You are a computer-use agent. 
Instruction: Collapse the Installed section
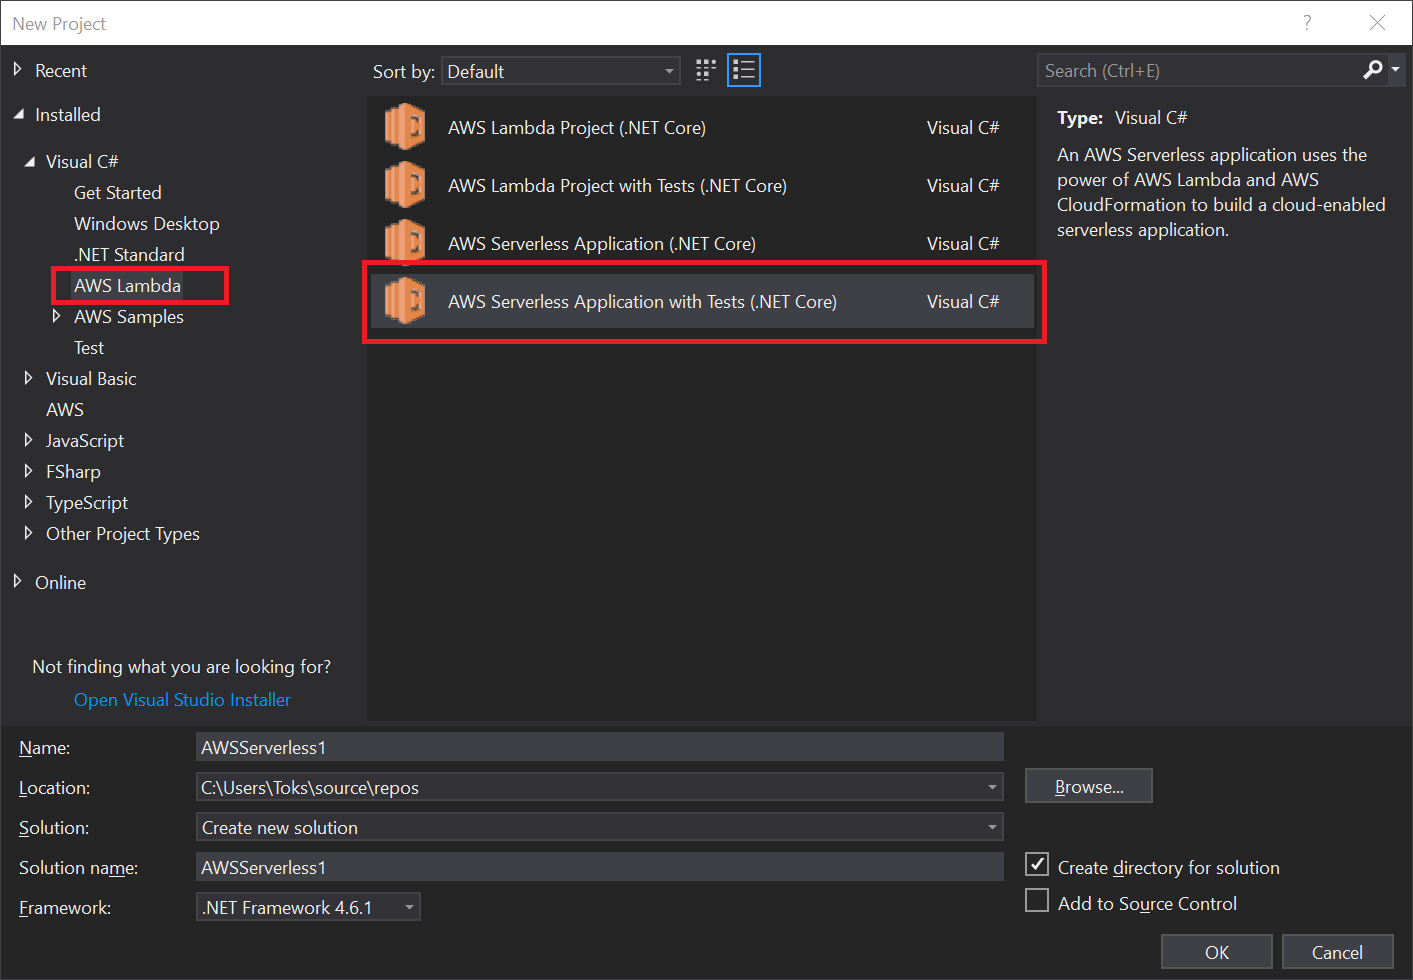tap(18, 114)
